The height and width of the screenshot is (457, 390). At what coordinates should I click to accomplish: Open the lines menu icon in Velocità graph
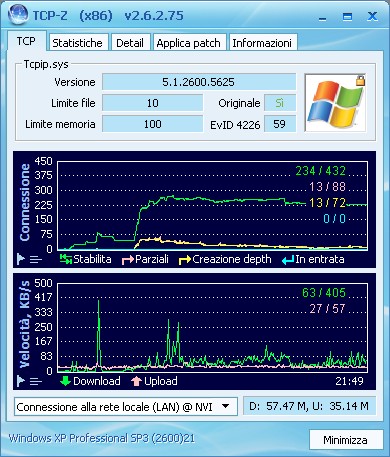[x=36, y=381]
